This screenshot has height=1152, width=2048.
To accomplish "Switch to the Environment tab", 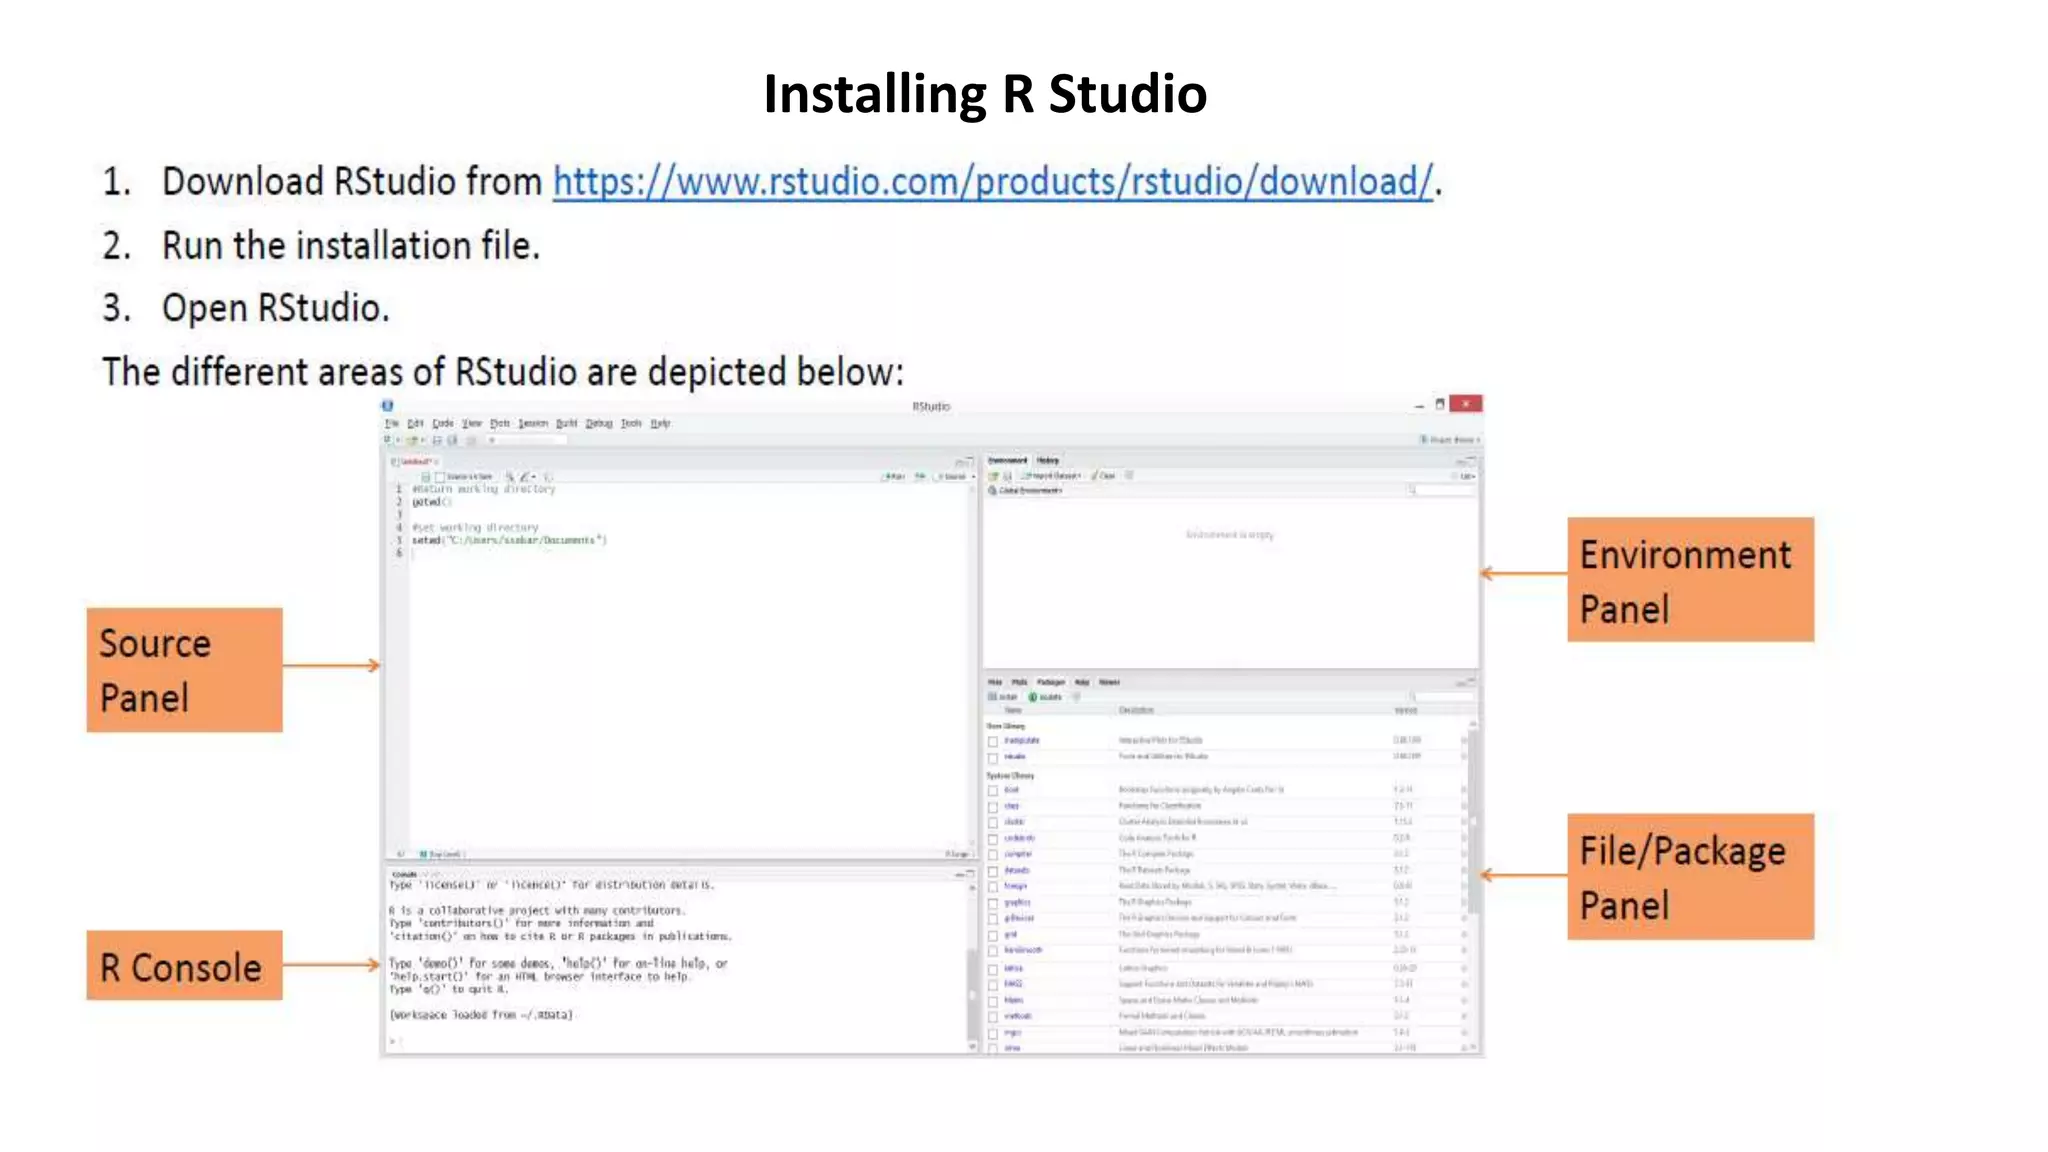I will [1007, 460].
